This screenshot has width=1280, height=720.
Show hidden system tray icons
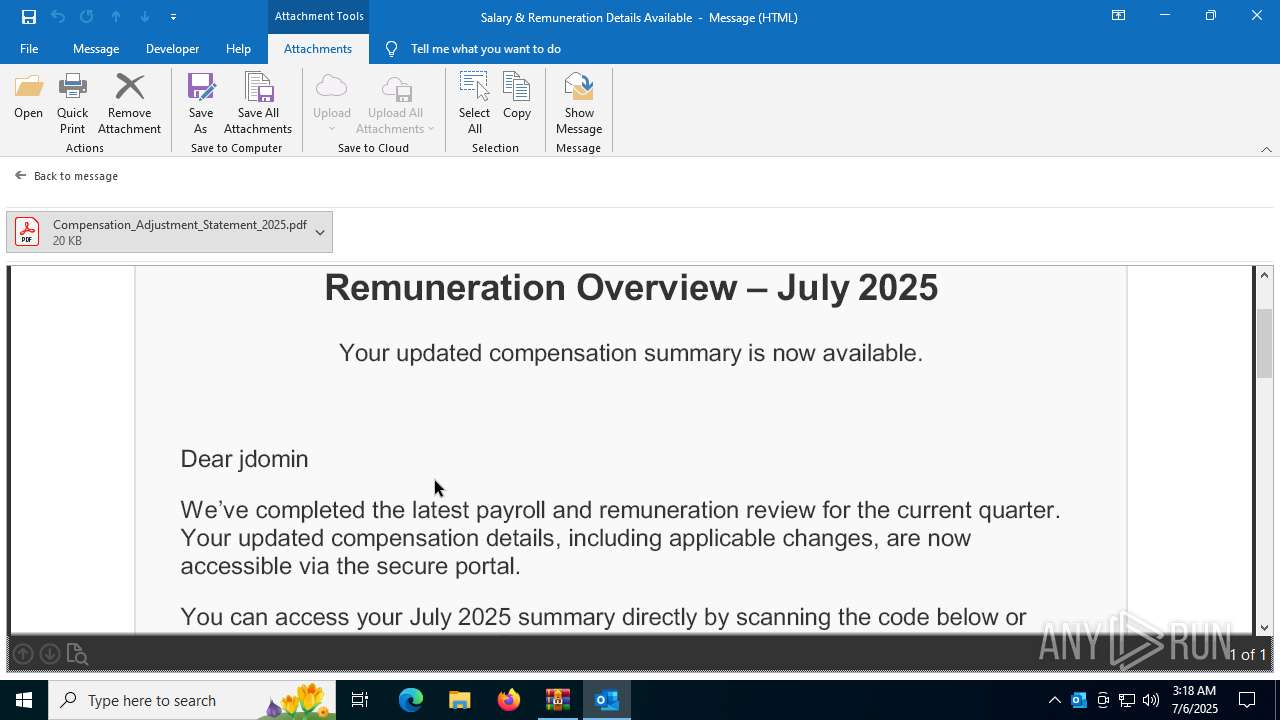click(1054, 700)
